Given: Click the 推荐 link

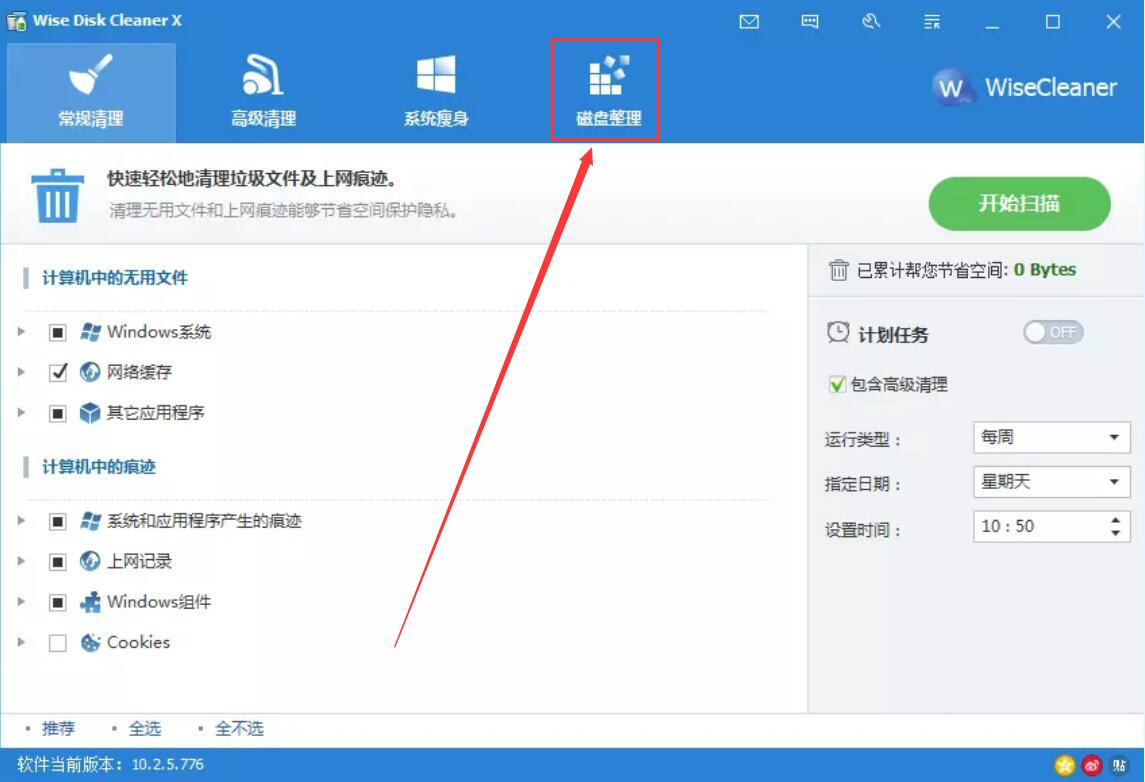Looking at the screenshot, I should [58, 728].
